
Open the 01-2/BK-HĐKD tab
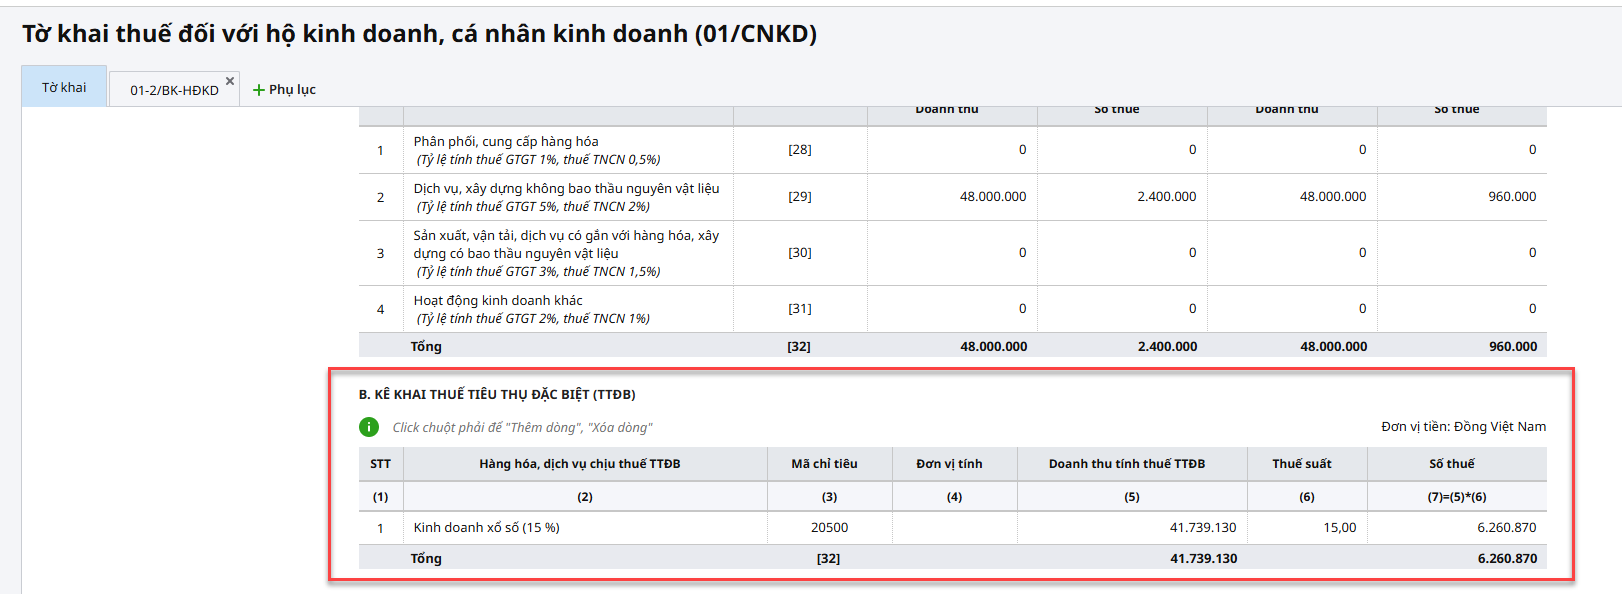point(173,90)
